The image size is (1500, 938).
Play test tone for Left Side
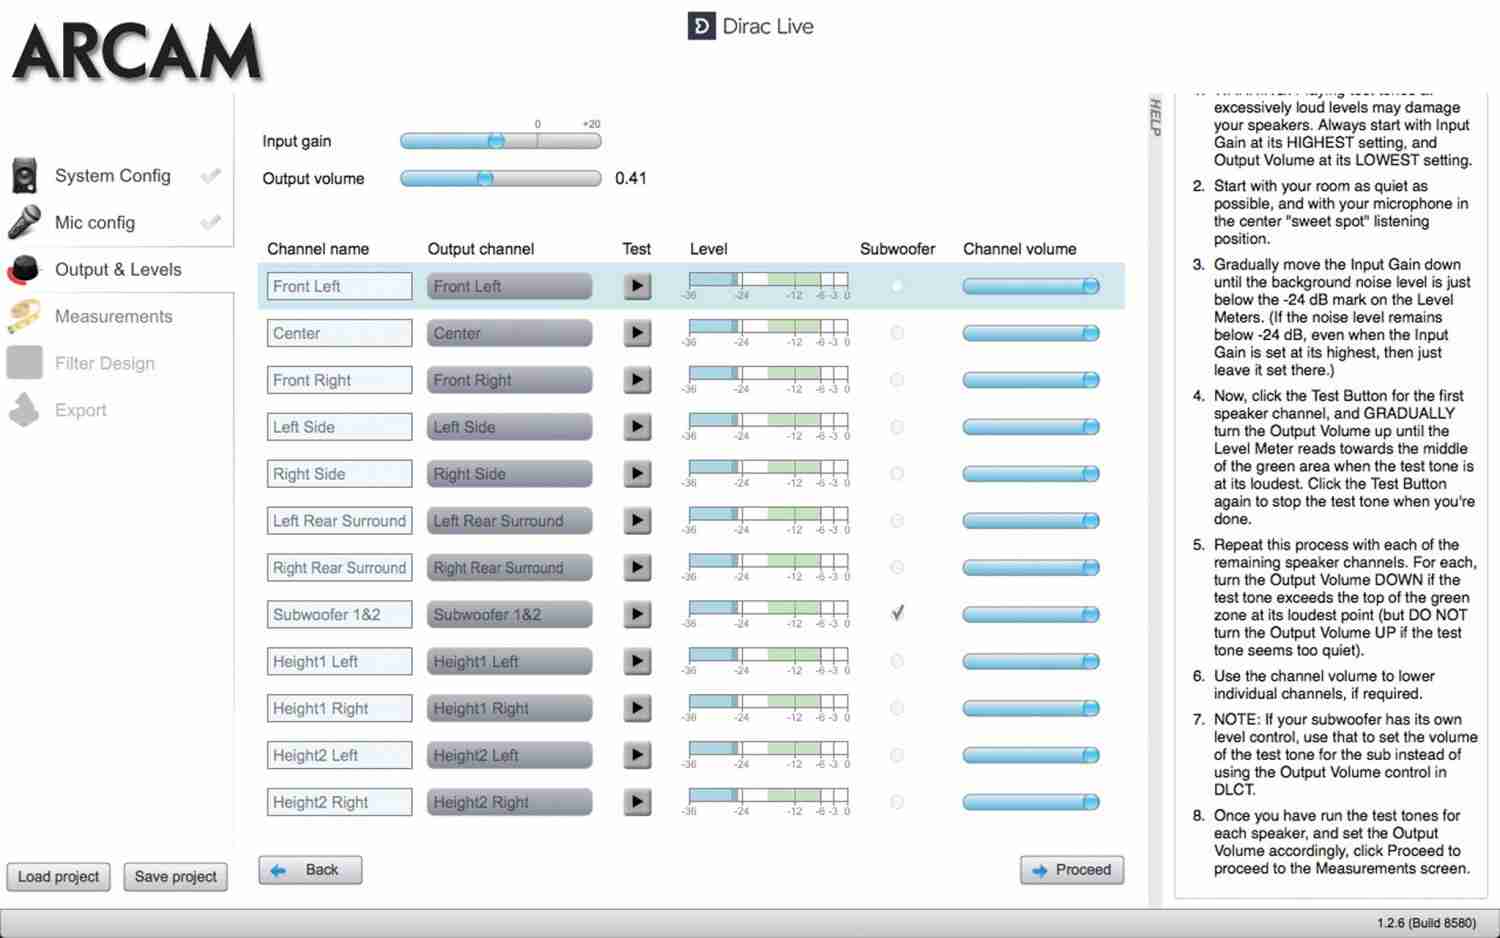(637, 427)
